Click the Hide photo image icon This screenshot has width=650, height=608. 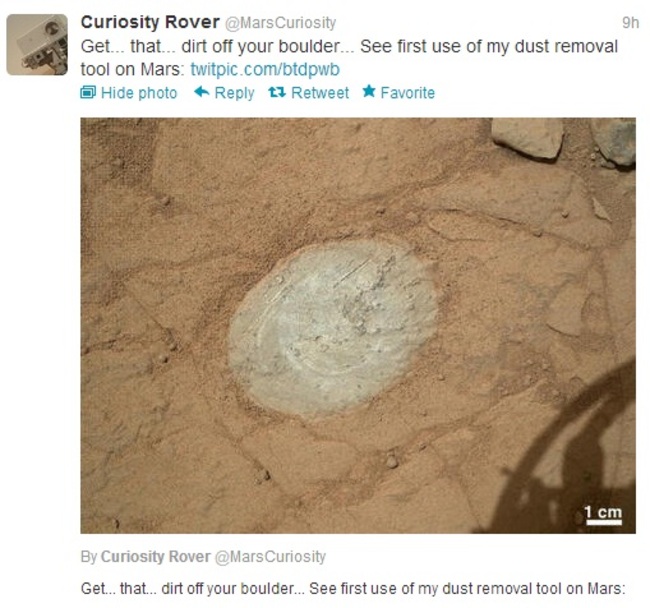click(88, 92)
